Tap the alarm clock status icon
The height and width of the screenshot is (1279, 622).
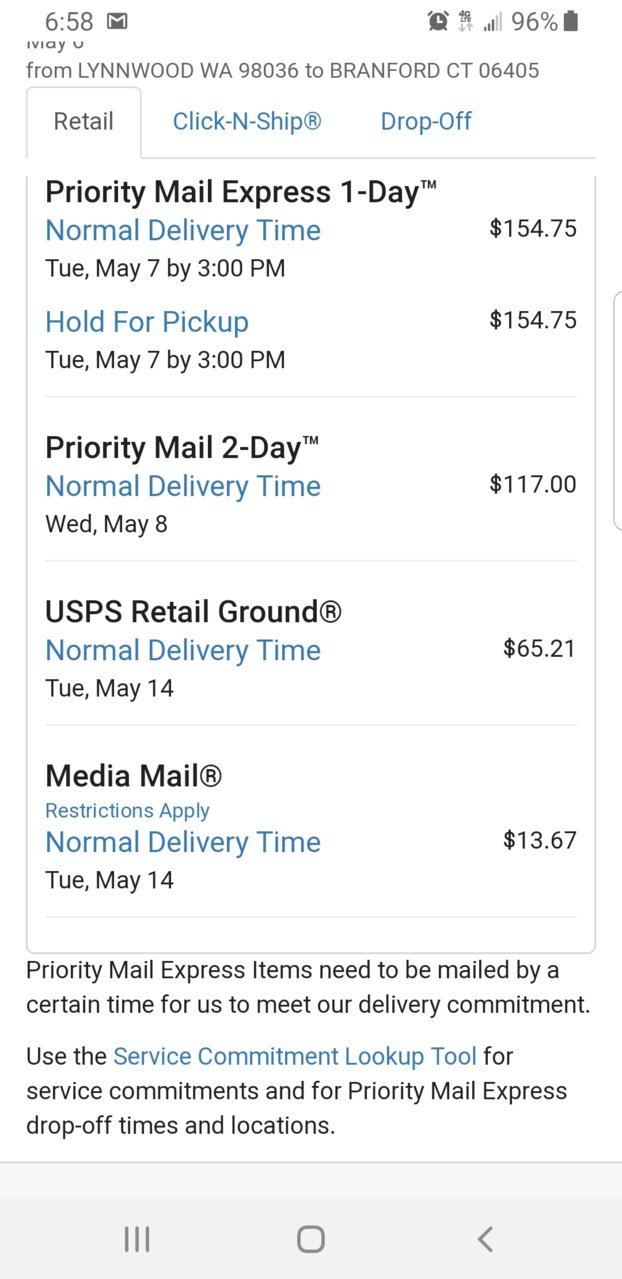[x=438, y=21]
